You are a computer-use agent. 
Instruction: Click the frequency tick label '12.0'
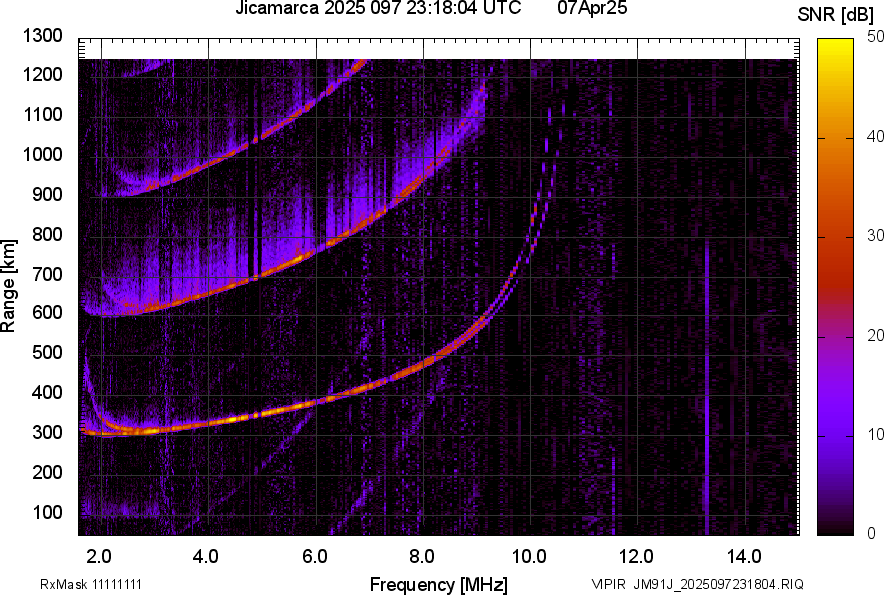(x=636, y=557)
